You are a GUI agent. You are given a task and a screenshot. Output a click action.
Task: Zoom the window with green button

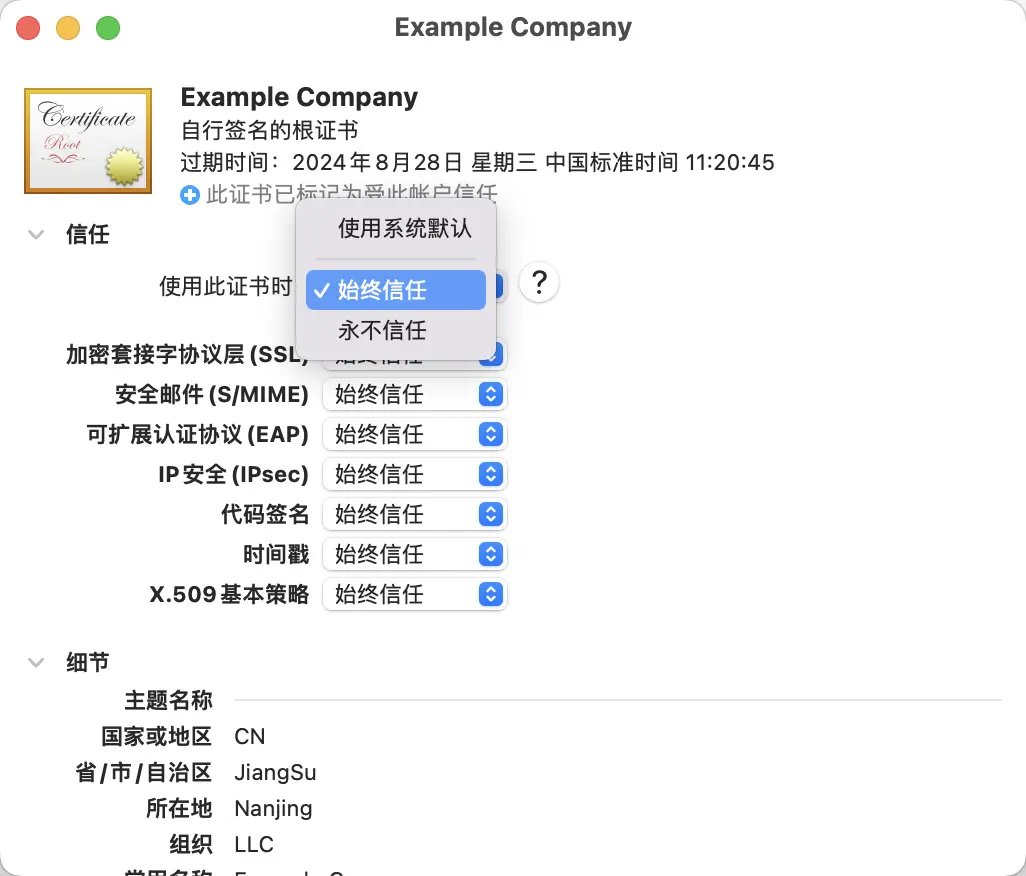coord(108,28)
